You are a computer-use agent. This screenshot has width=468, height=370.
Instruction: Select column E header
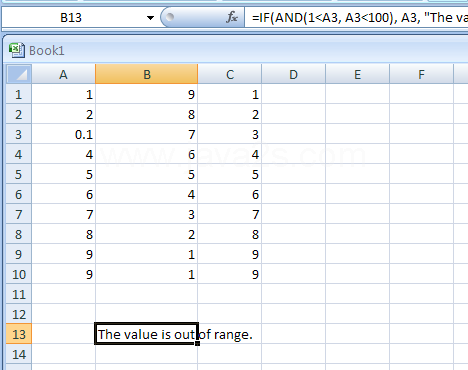click(x=357, y=74)
